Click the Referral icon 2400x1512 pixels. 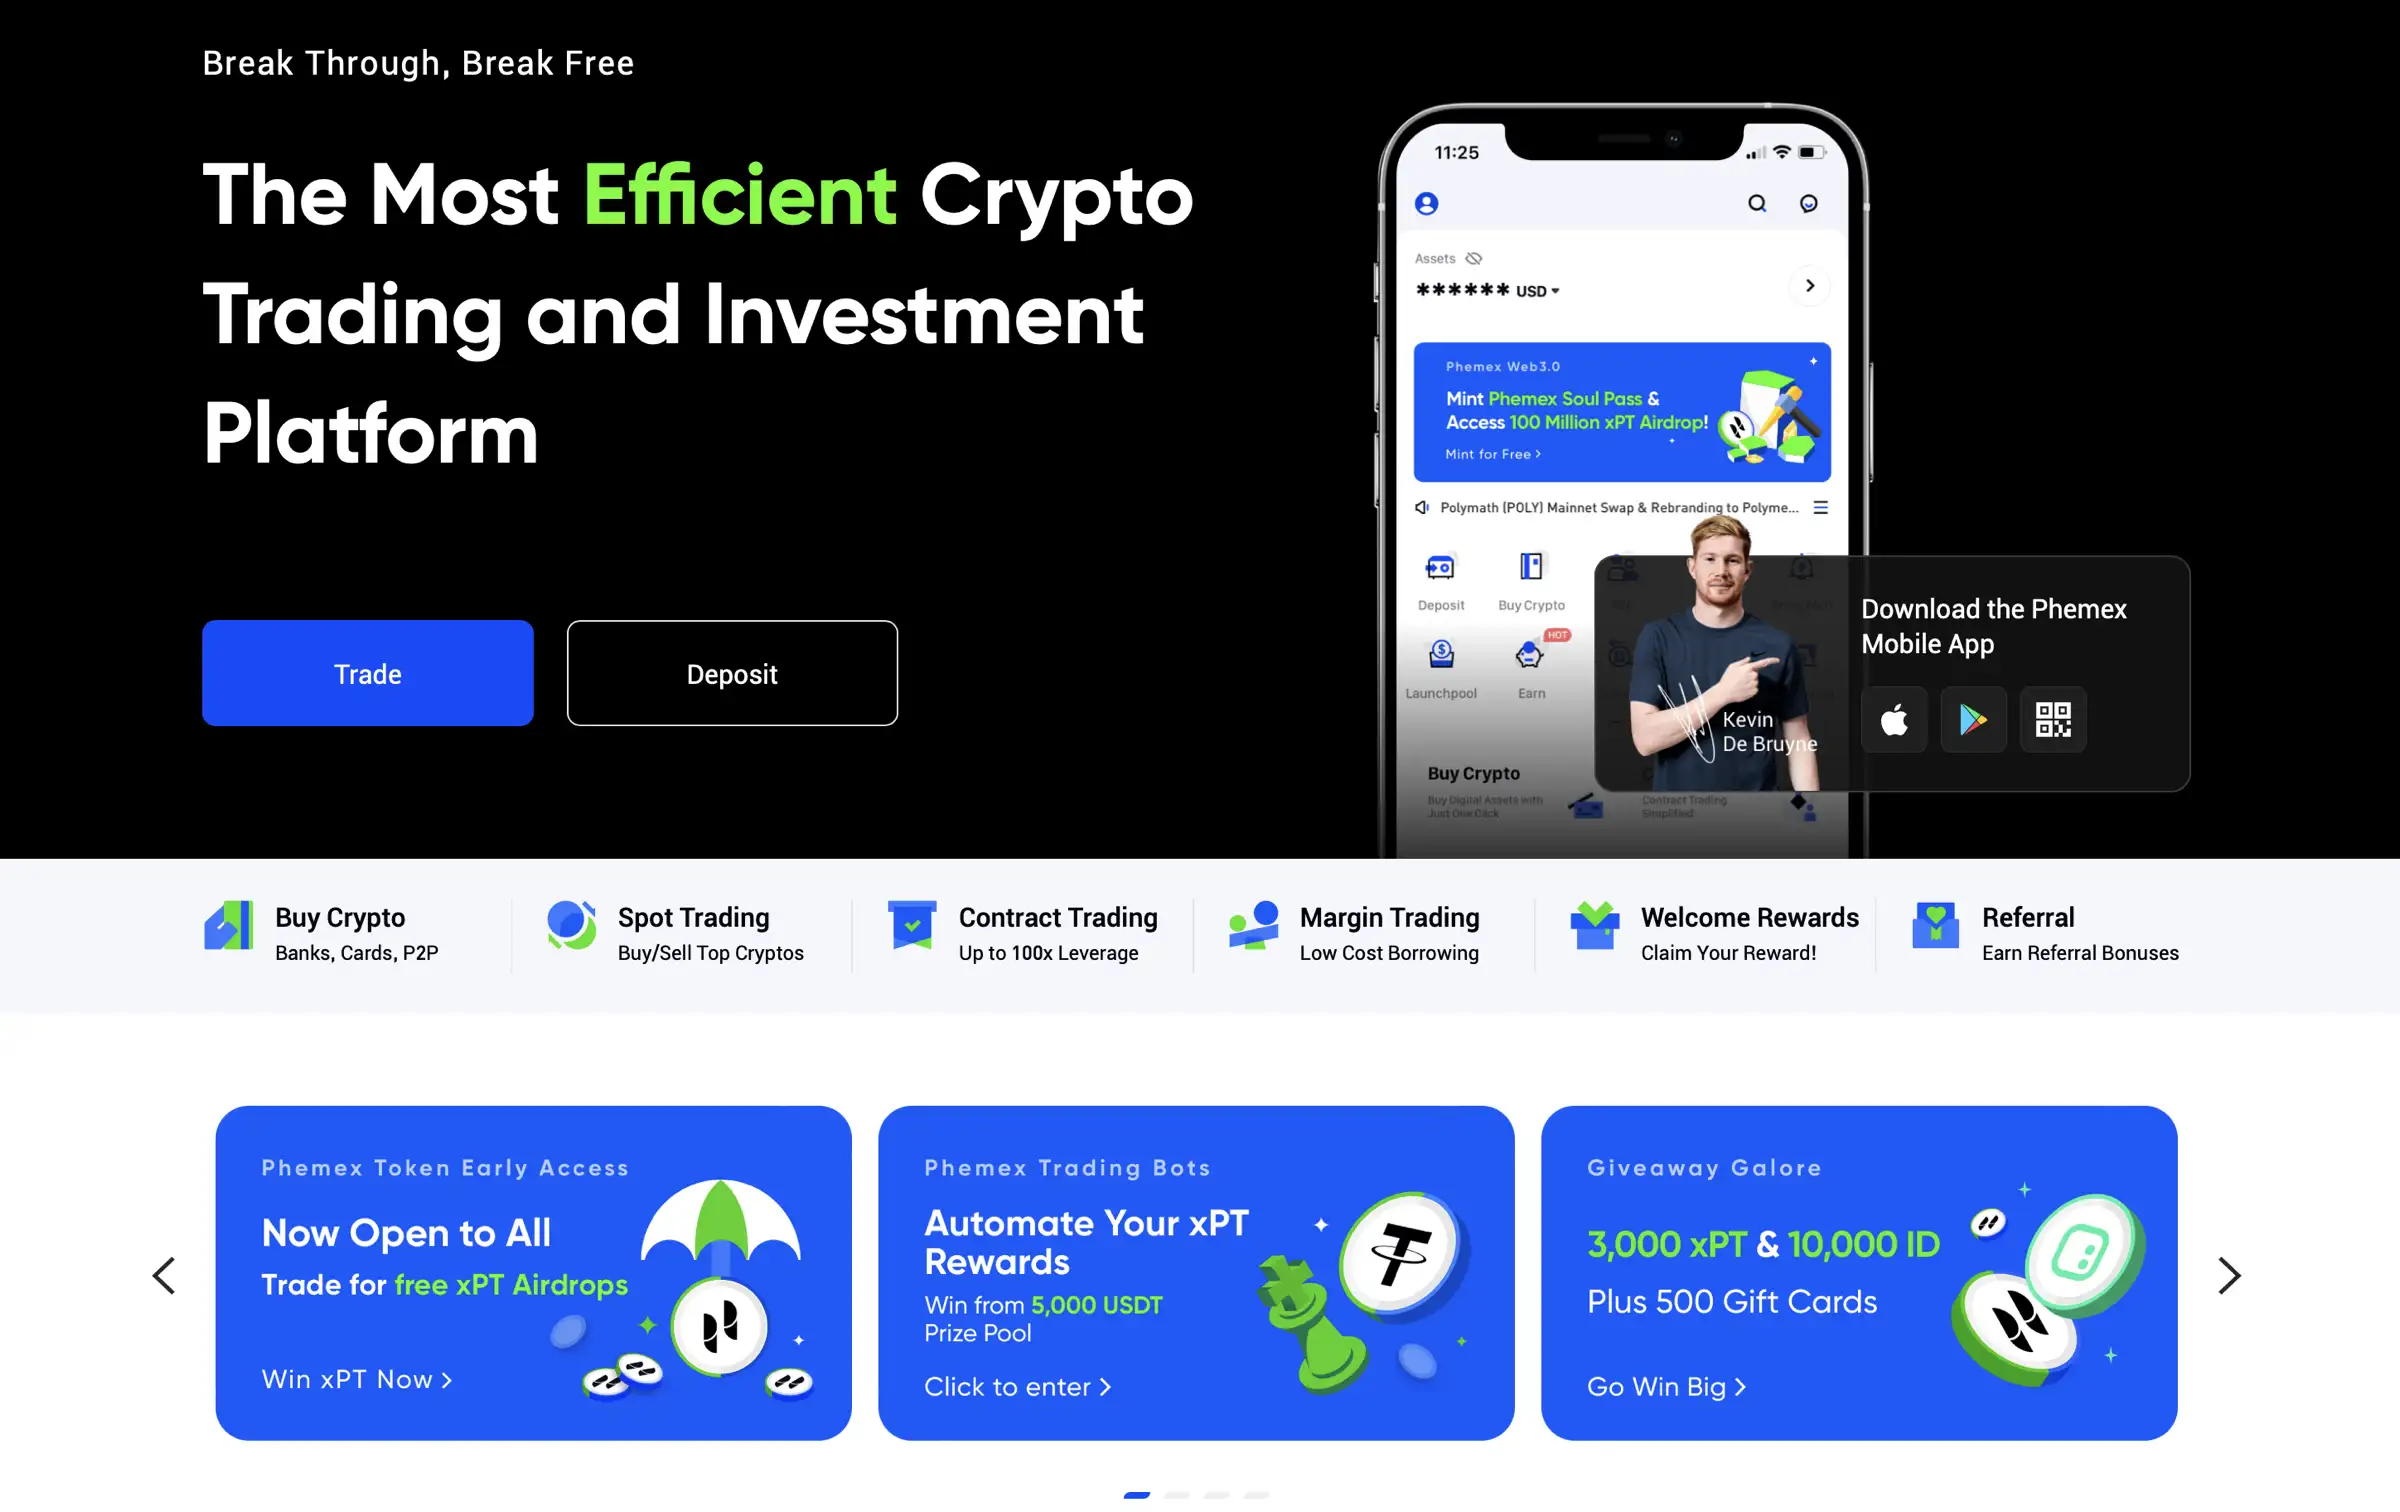[x=1937, y=930]
